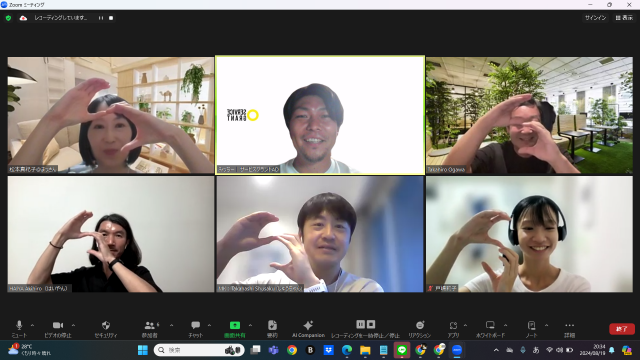Open File Explorer from taskbar

(x=365, y=350)
